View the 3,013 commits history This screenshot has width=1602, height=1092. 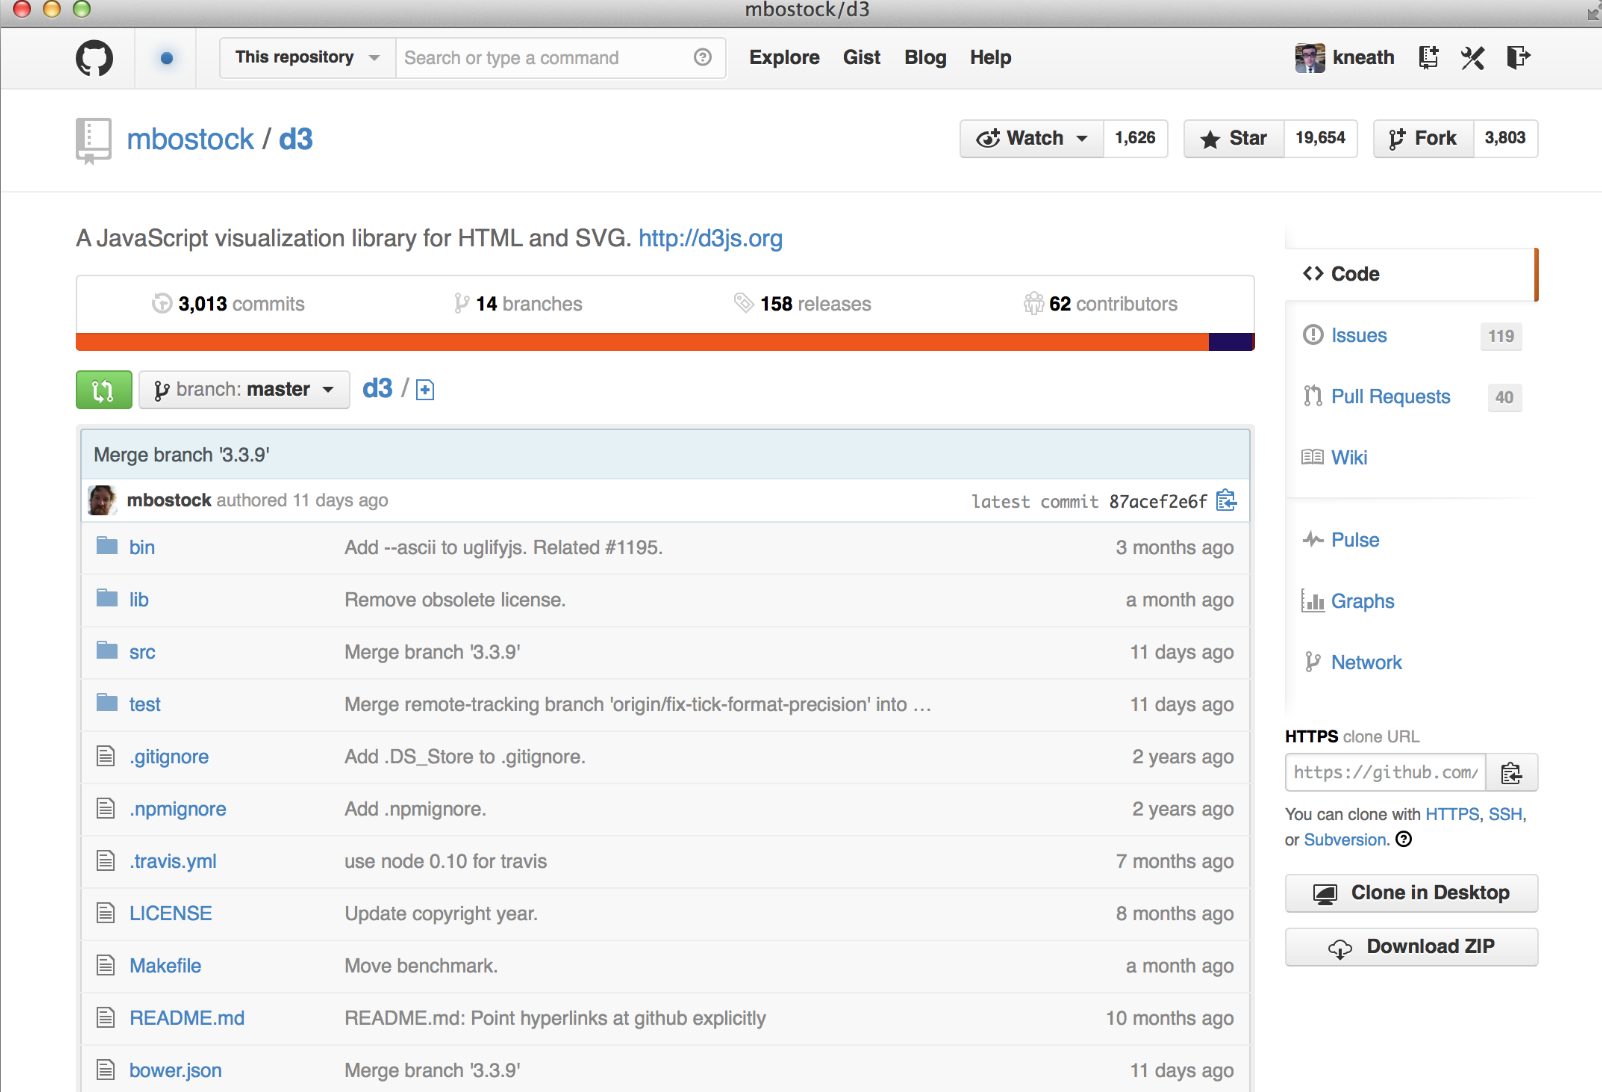click(x=229, y=304)
